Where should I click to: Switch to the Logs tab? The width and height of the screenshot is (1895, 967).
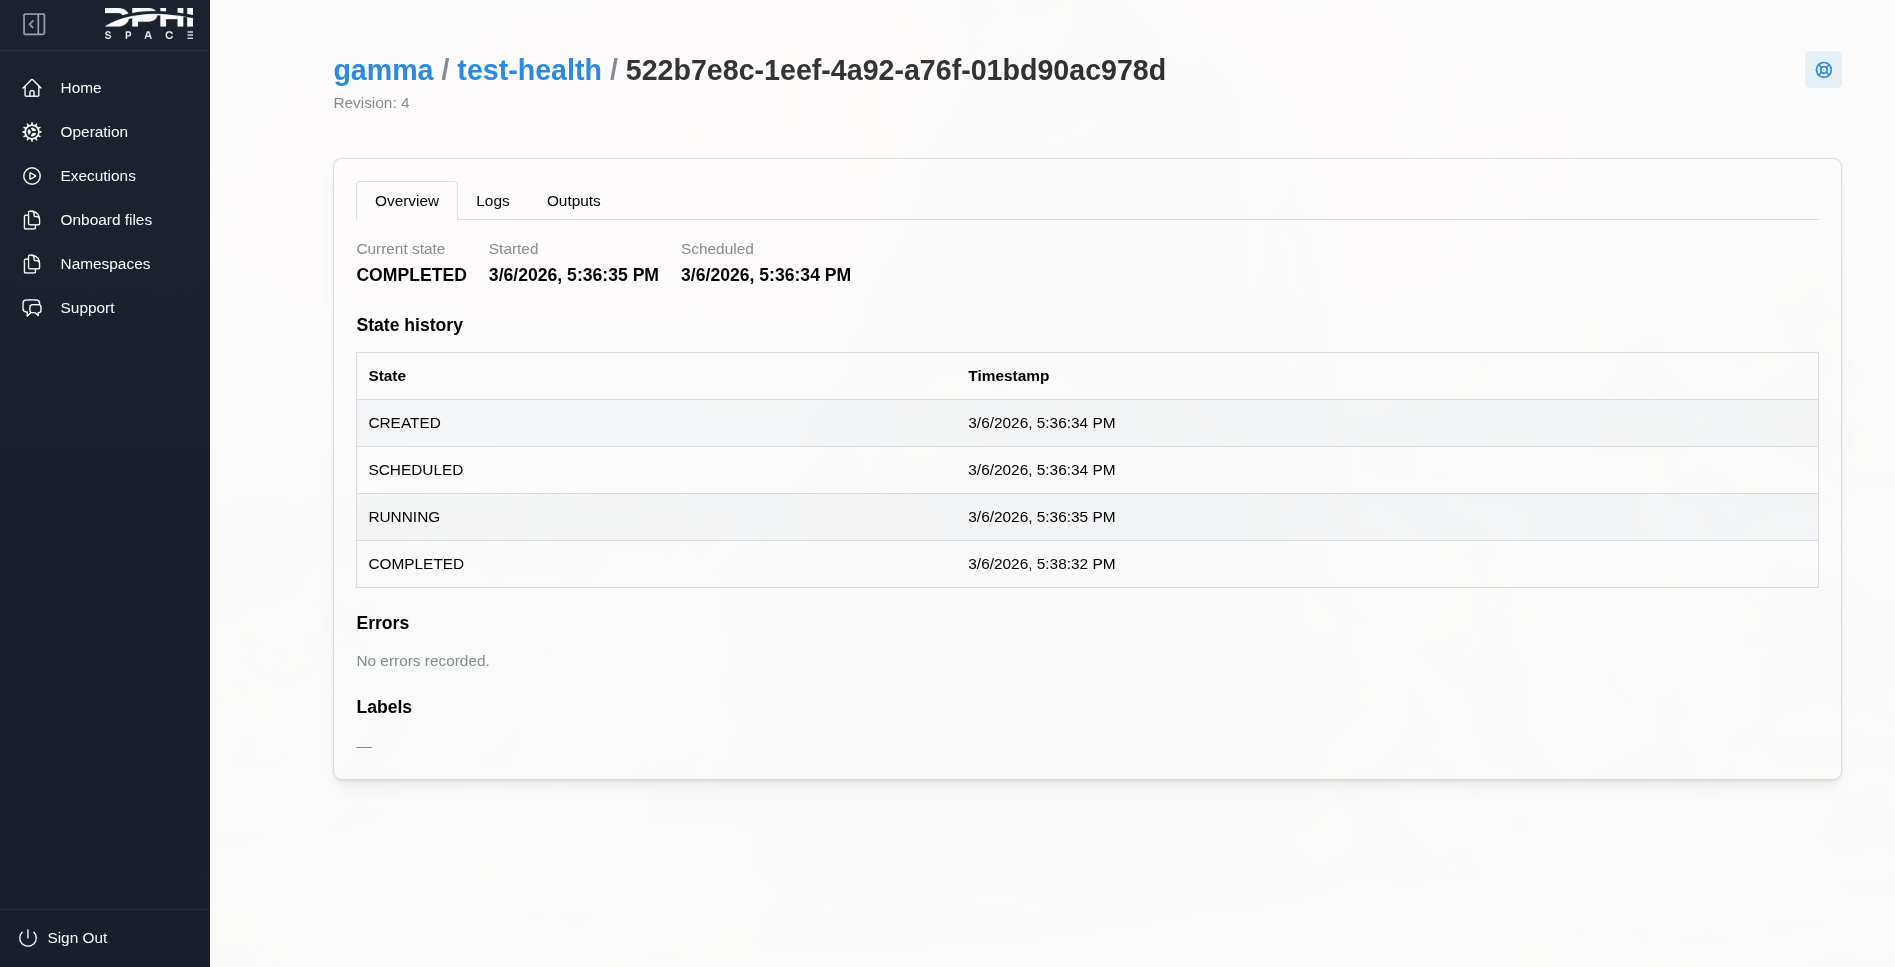[x=493, y=201]
